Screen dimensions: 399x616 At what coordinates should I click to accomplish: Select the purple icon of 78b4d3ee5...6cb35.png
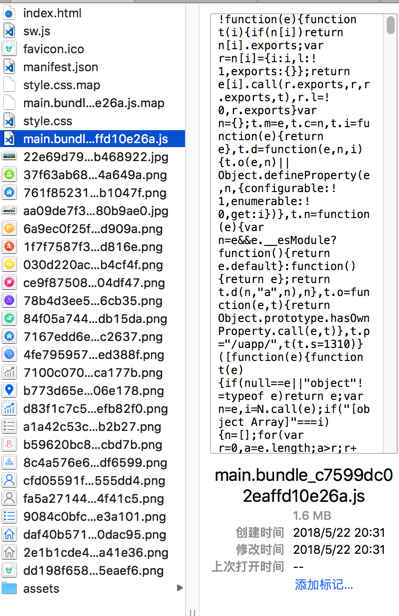[9, 301]
